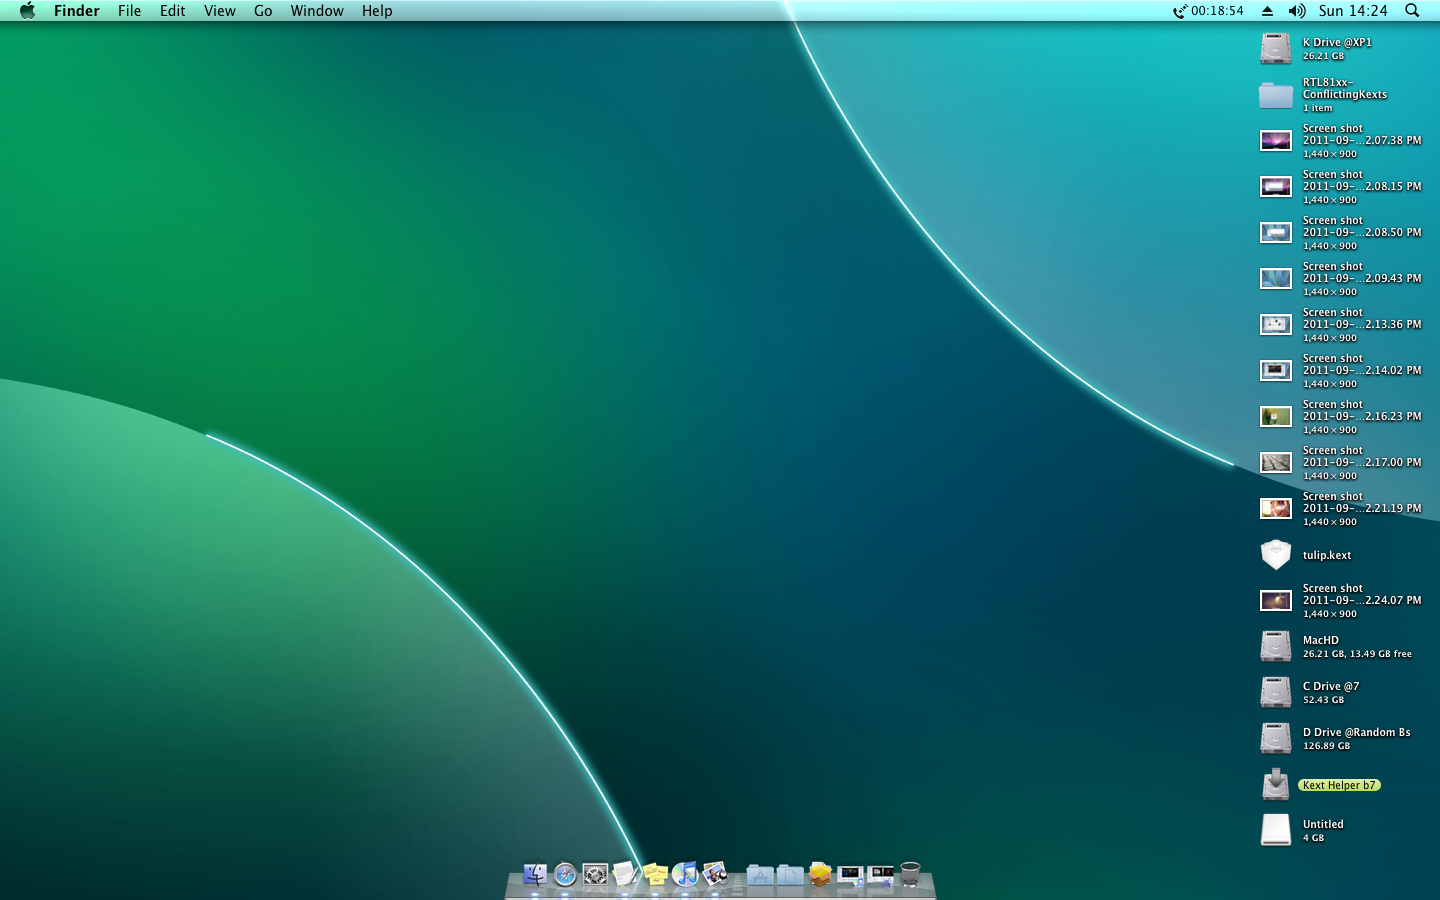The width and height of the screenshot is (1440, 900).
Task: Open System Preferences in the Dock
Action: [x=595, y=875]
